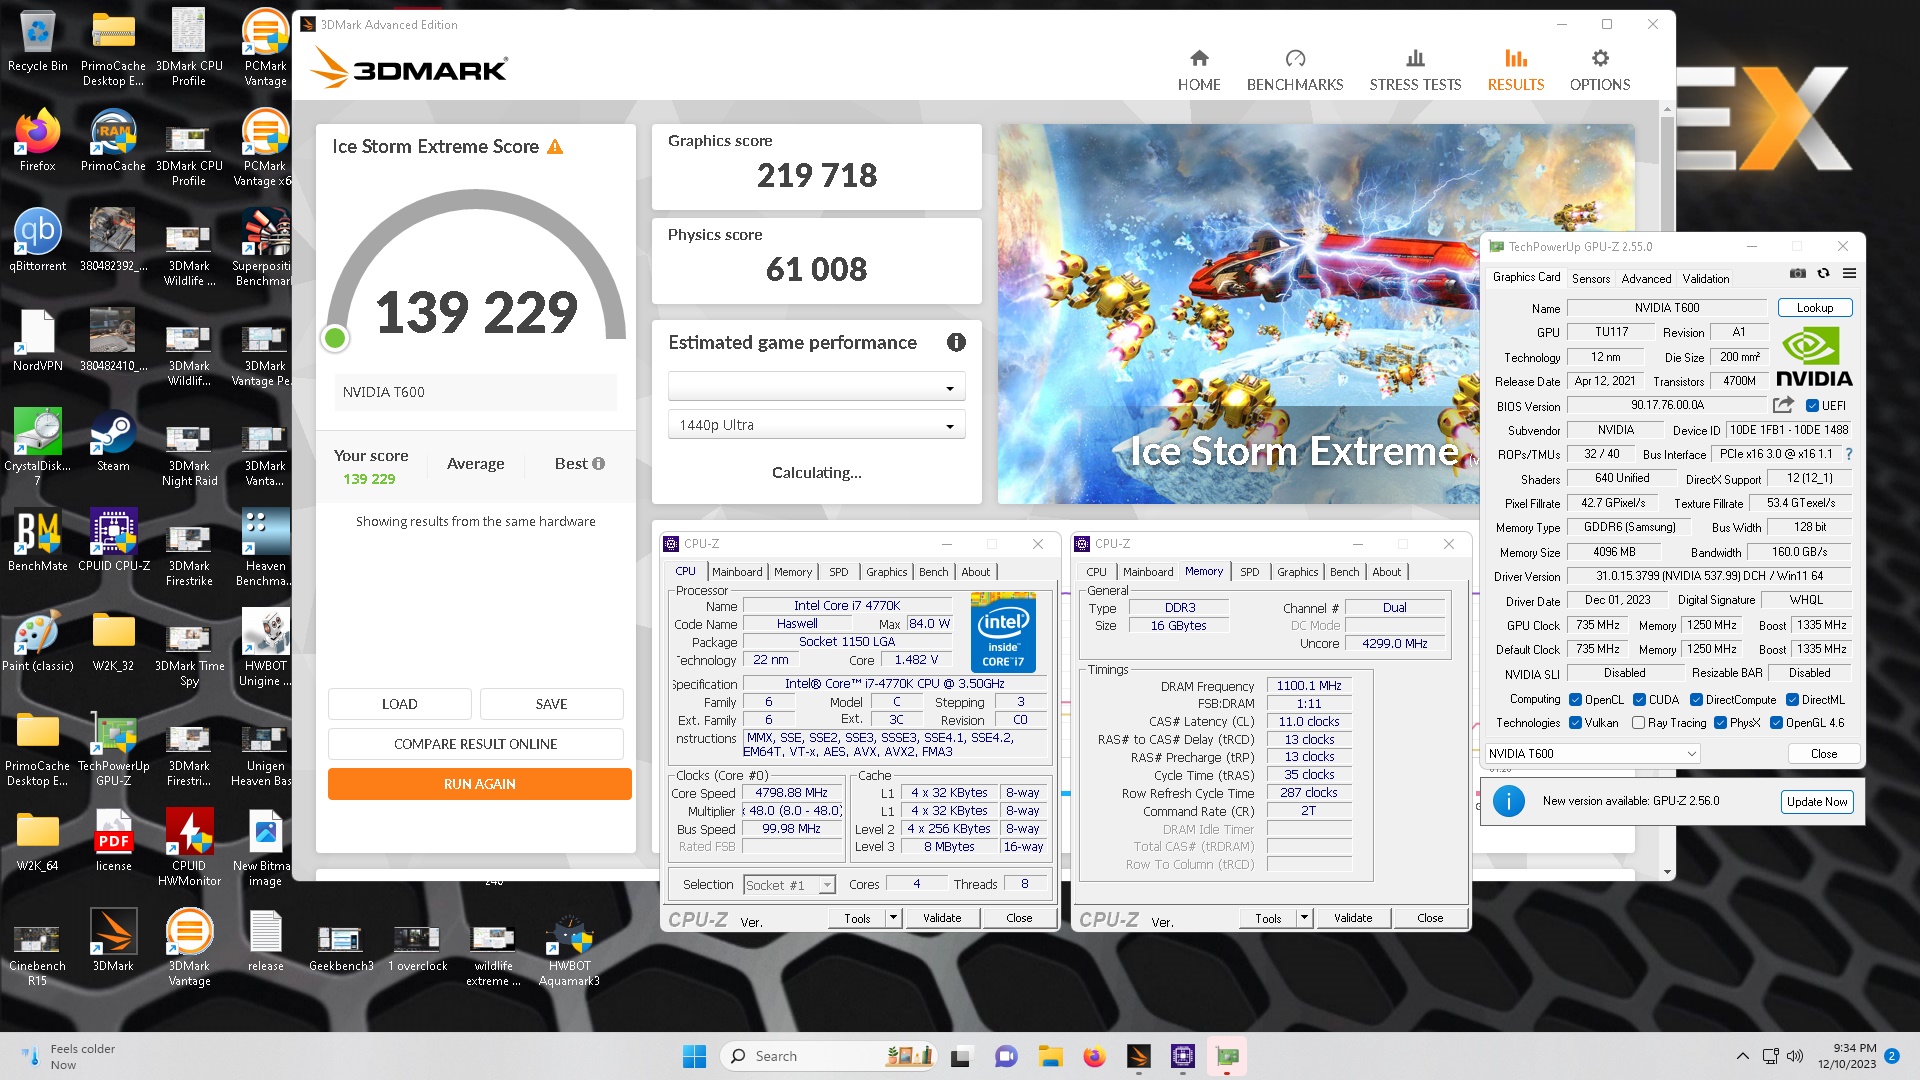
Task: Open BENCHMARKS section in 3DMark
Action: point(1295,70)
